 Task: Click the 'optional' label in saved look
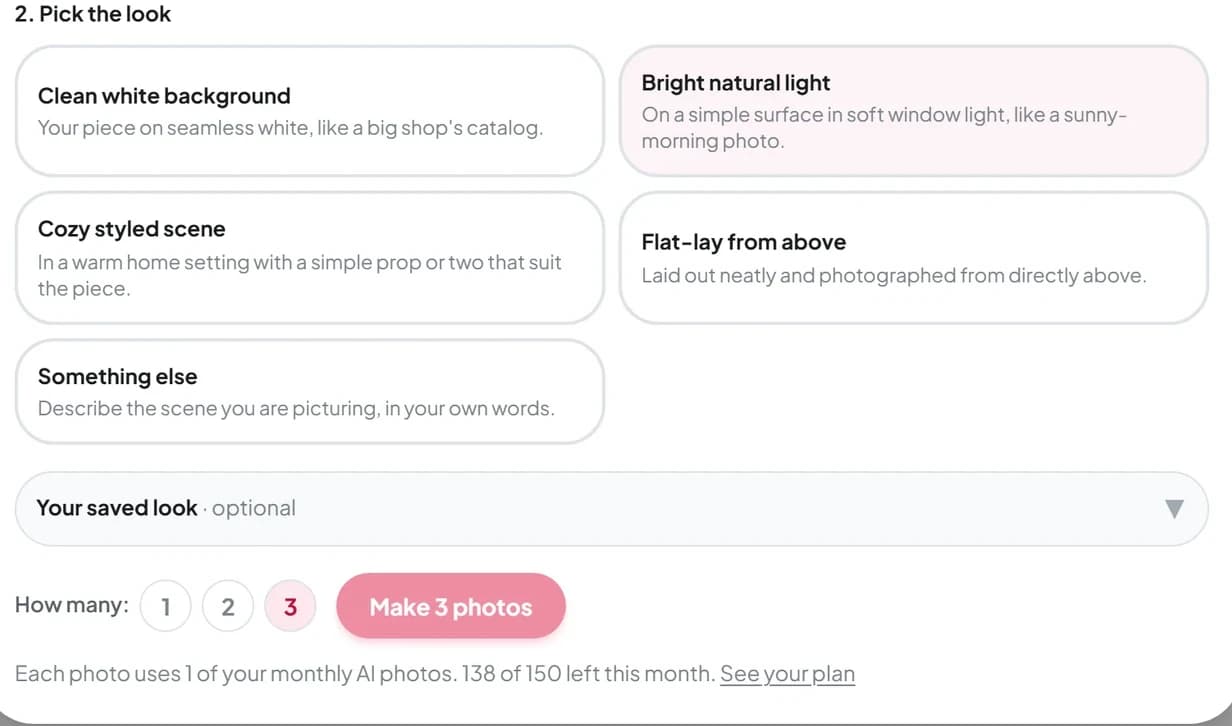tap(254, 508)
